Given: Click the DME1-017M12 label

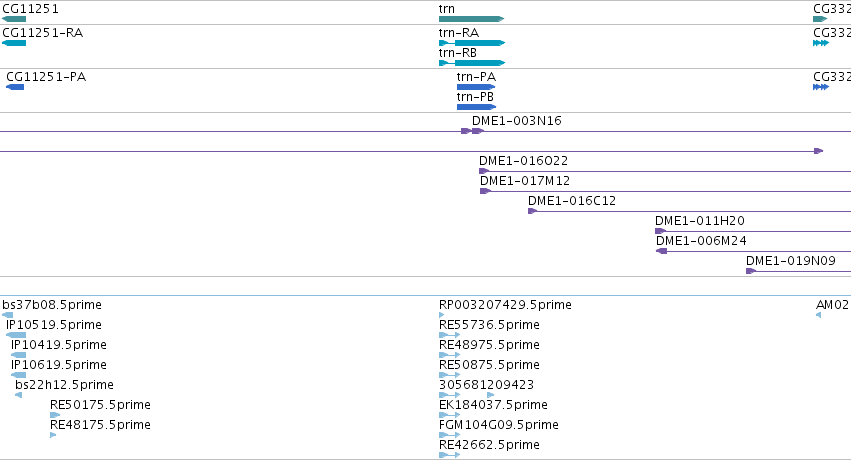Looking at the screenshot, I should pos(525,181).
